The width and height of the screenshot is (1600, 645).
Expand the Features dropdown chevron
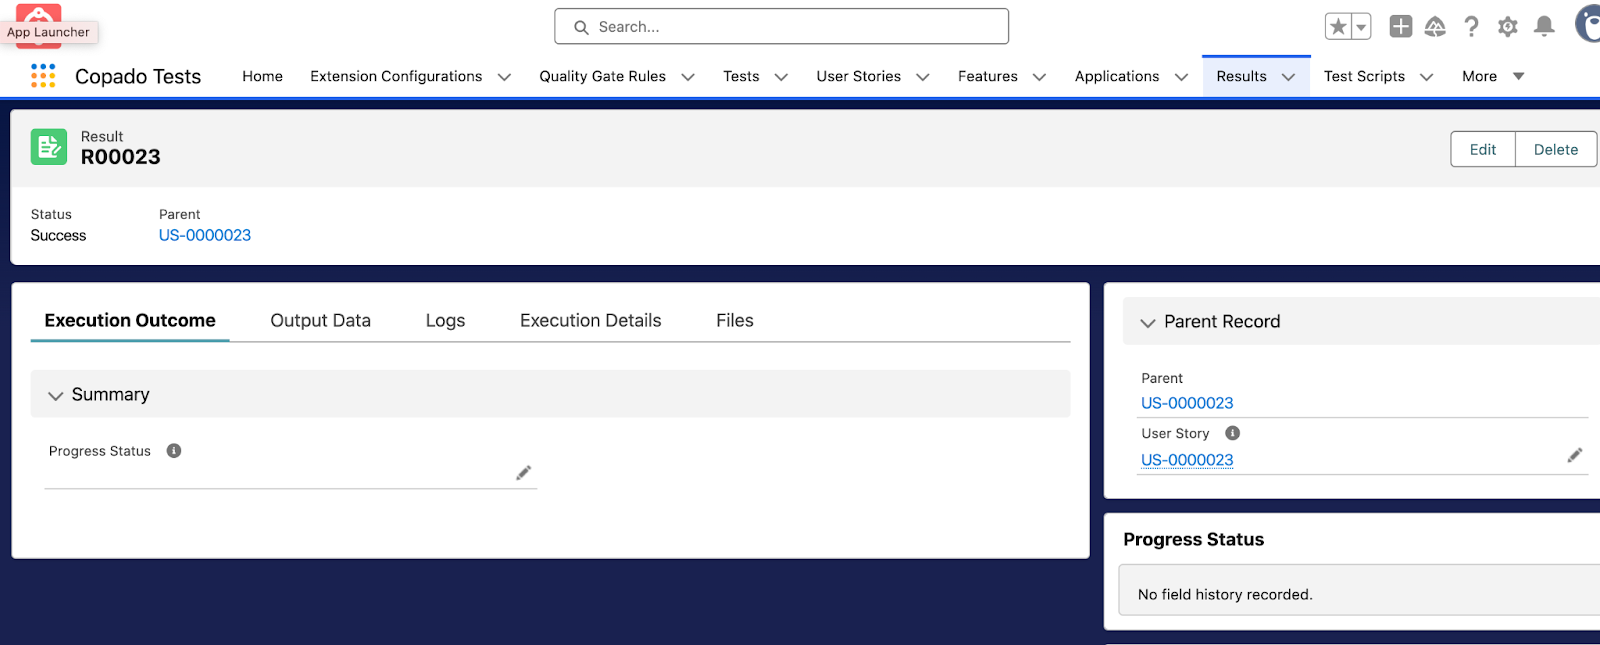[x=1040, y=77]
